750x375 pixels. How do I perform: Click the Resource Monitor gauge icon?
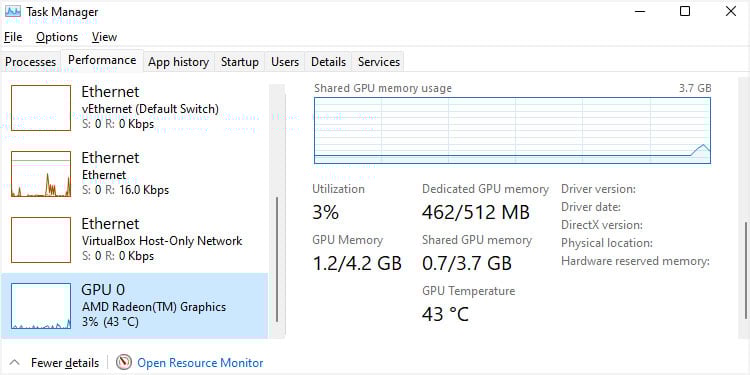pos(123,363)
